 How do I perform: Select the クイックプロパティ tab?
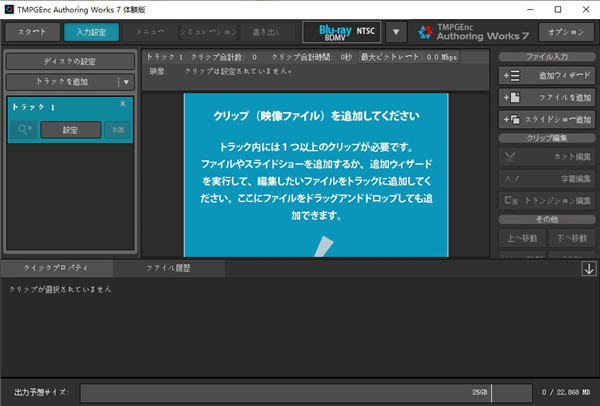point(56,268)
